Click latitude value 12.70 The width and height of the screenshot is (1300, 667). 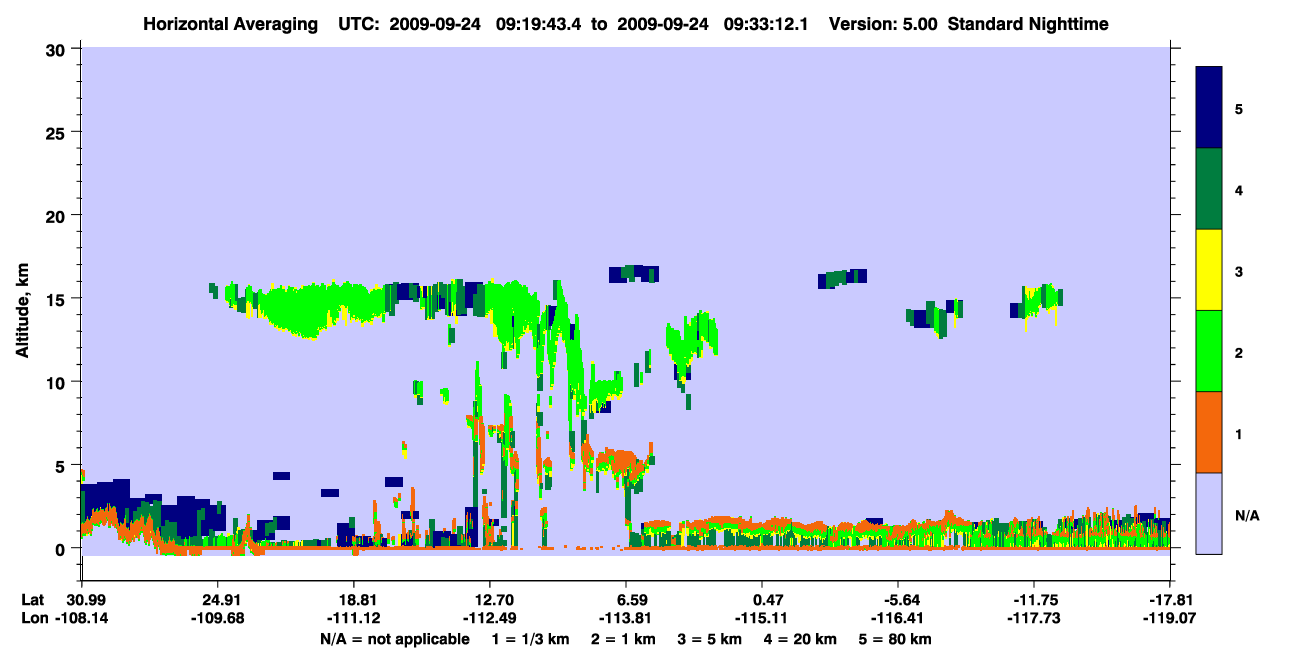(x=489, y=600)
